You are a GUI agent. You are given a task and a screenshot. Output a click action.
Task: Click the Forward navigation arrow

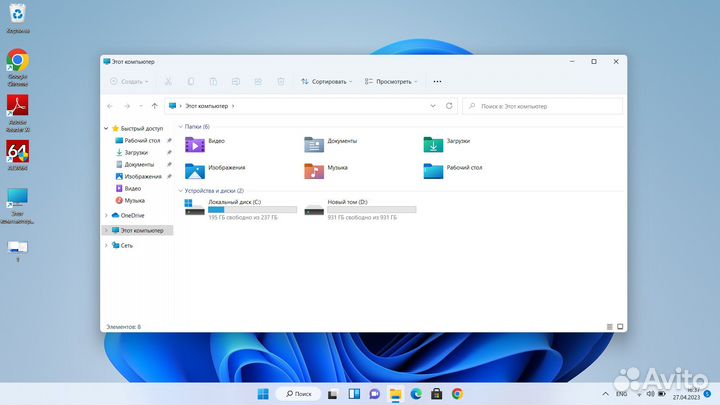pyautogui.click(x=127, y=106)
